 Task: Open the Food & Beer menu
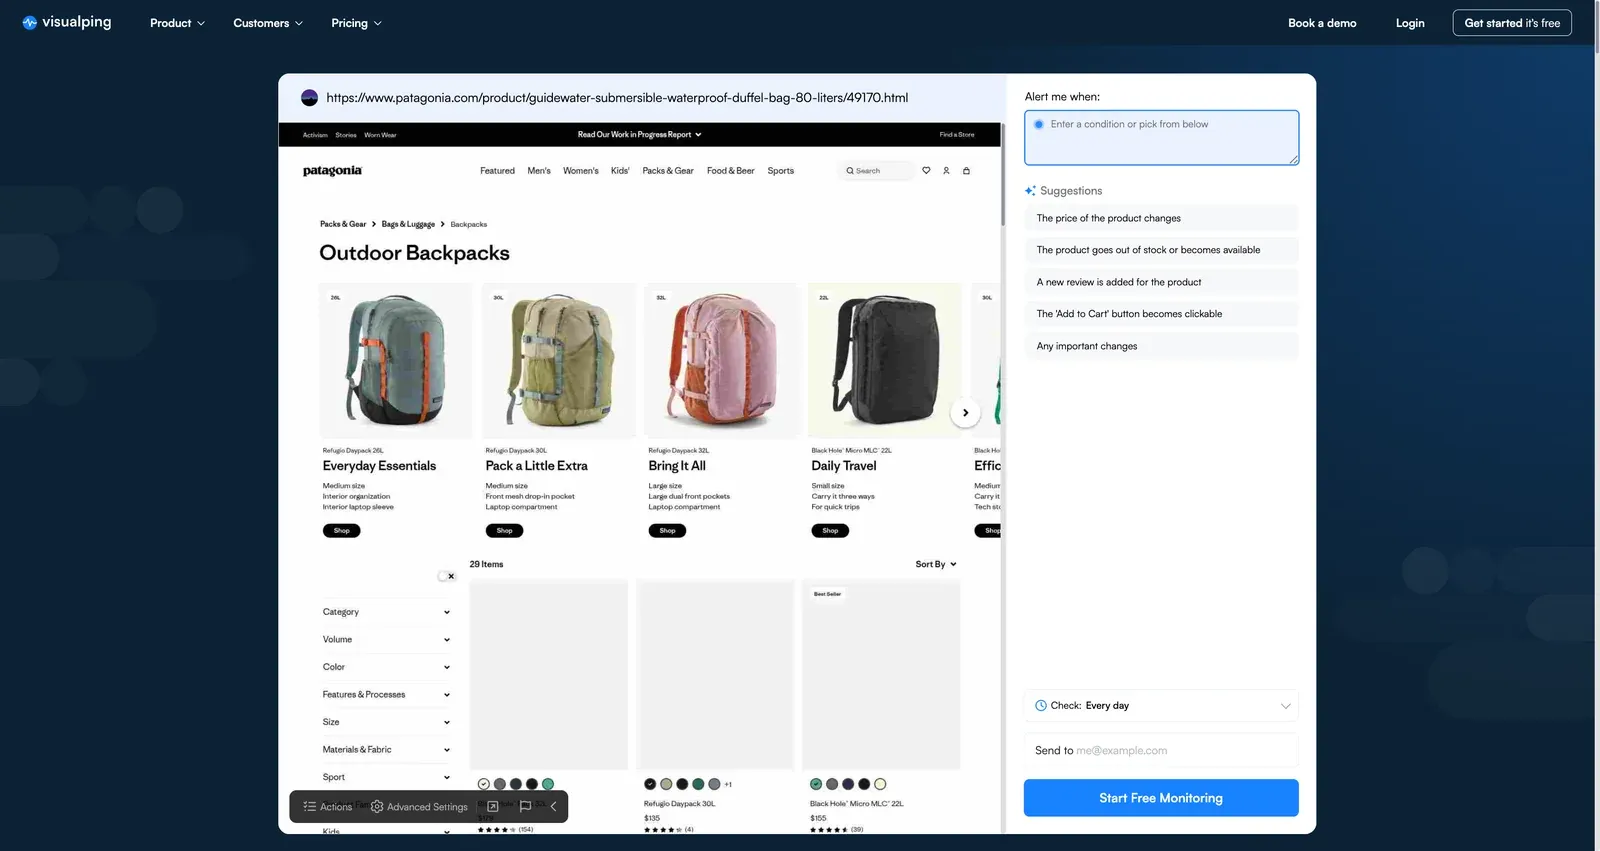coord(731,171)
